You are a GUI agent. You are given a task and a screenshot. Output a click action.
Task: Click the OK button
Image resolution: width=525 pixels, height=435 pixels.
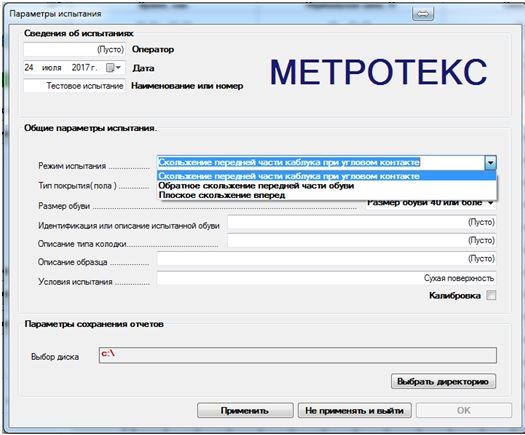(464, 411)
